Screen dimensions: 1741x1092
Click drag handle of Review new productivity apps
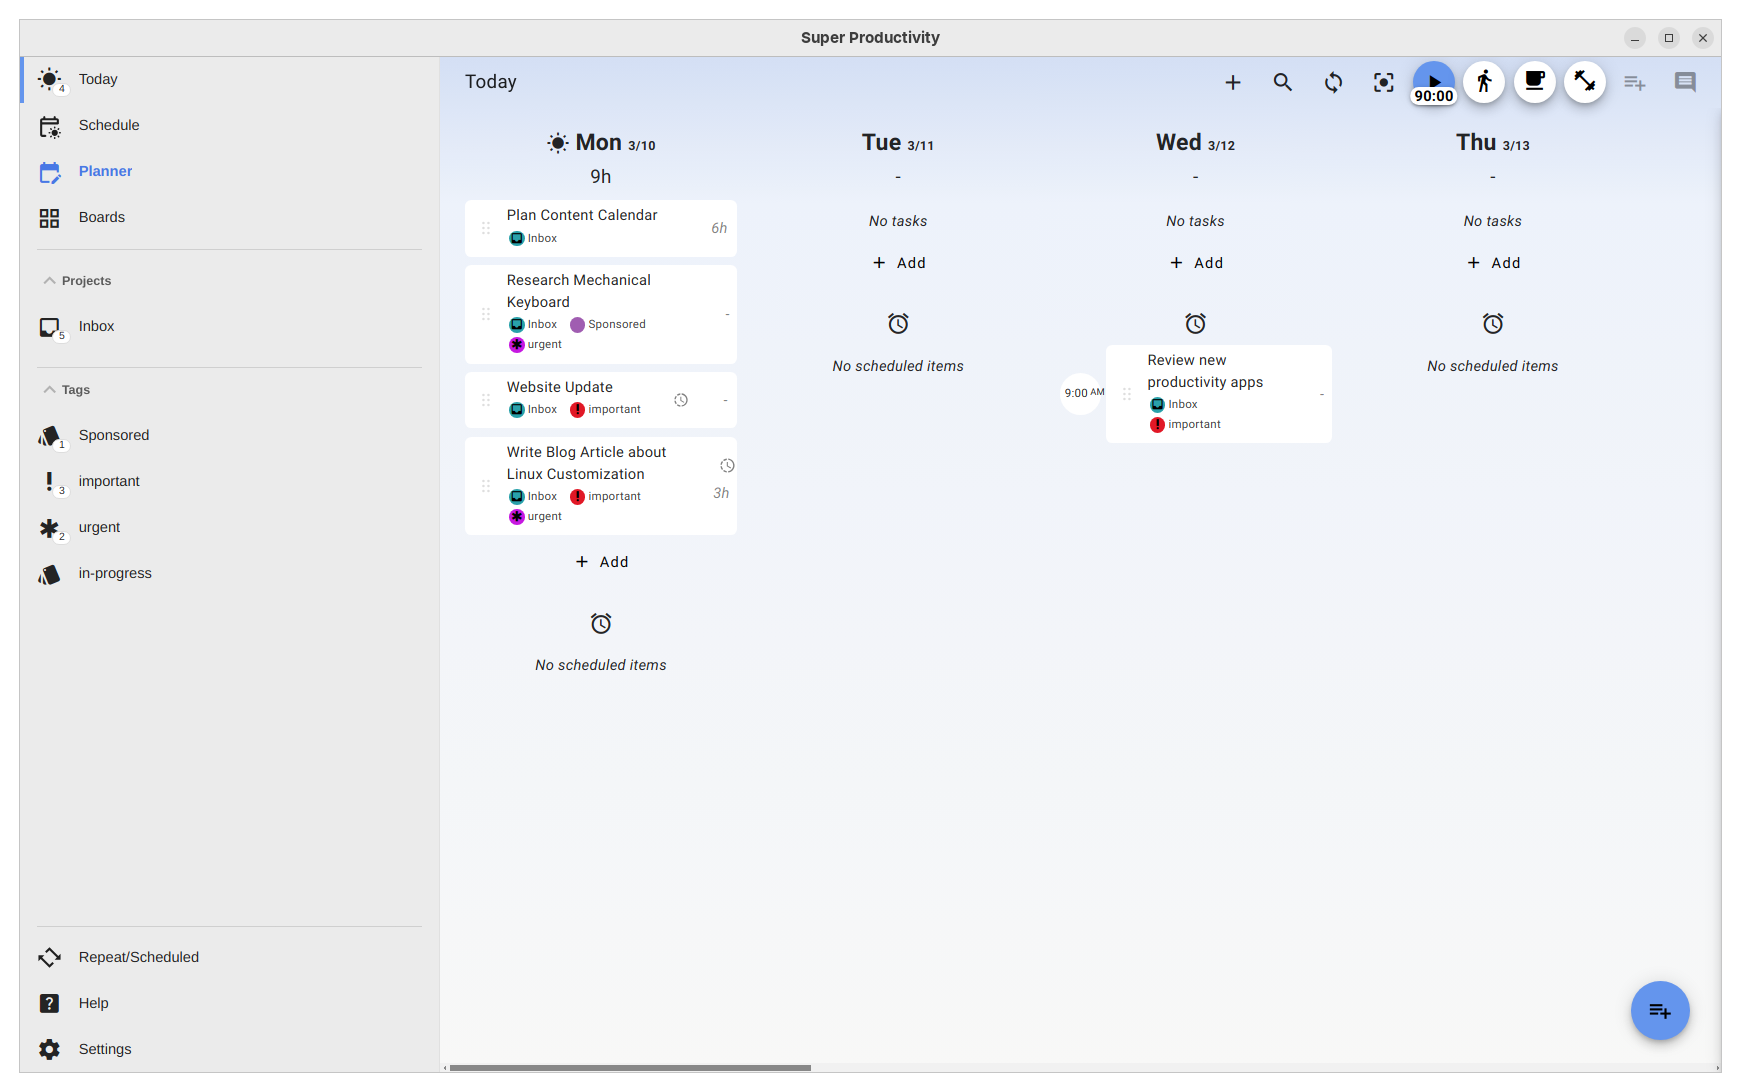1127,394
